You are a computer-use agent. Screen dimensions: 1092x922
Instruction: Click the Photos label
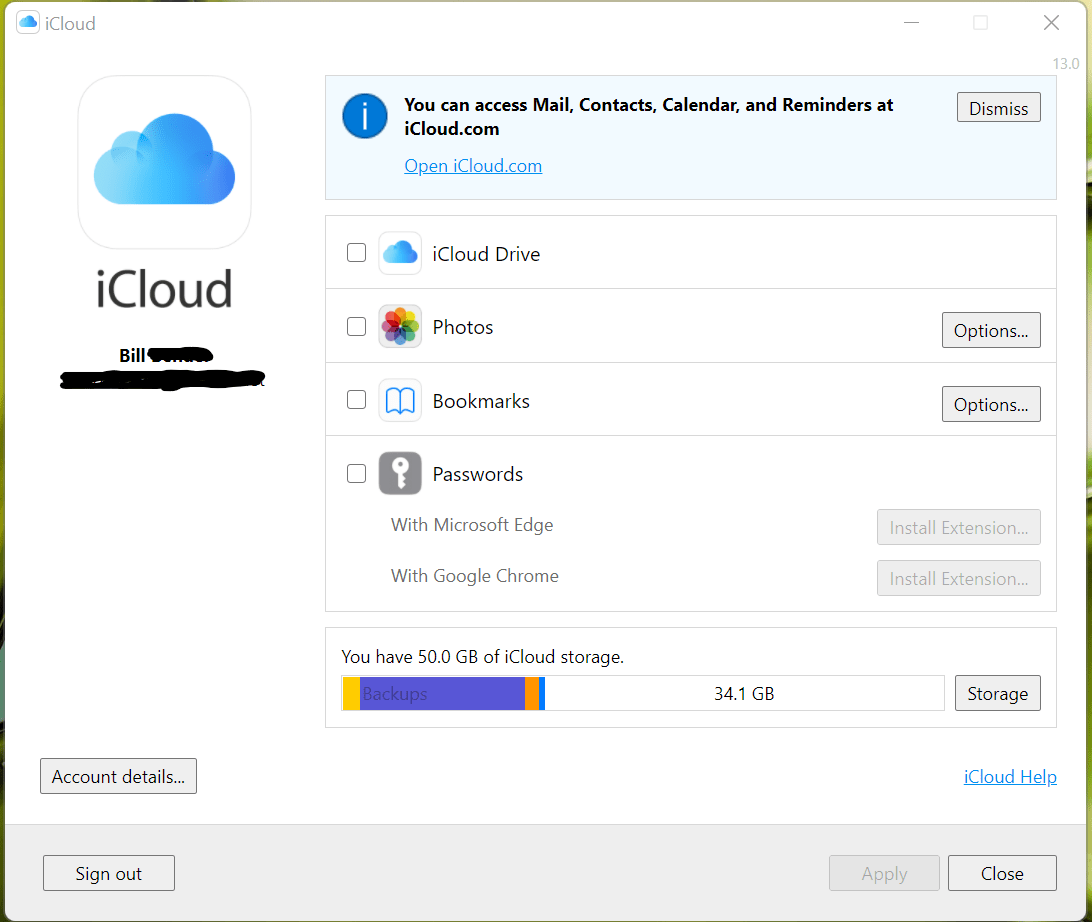[463, 327]
